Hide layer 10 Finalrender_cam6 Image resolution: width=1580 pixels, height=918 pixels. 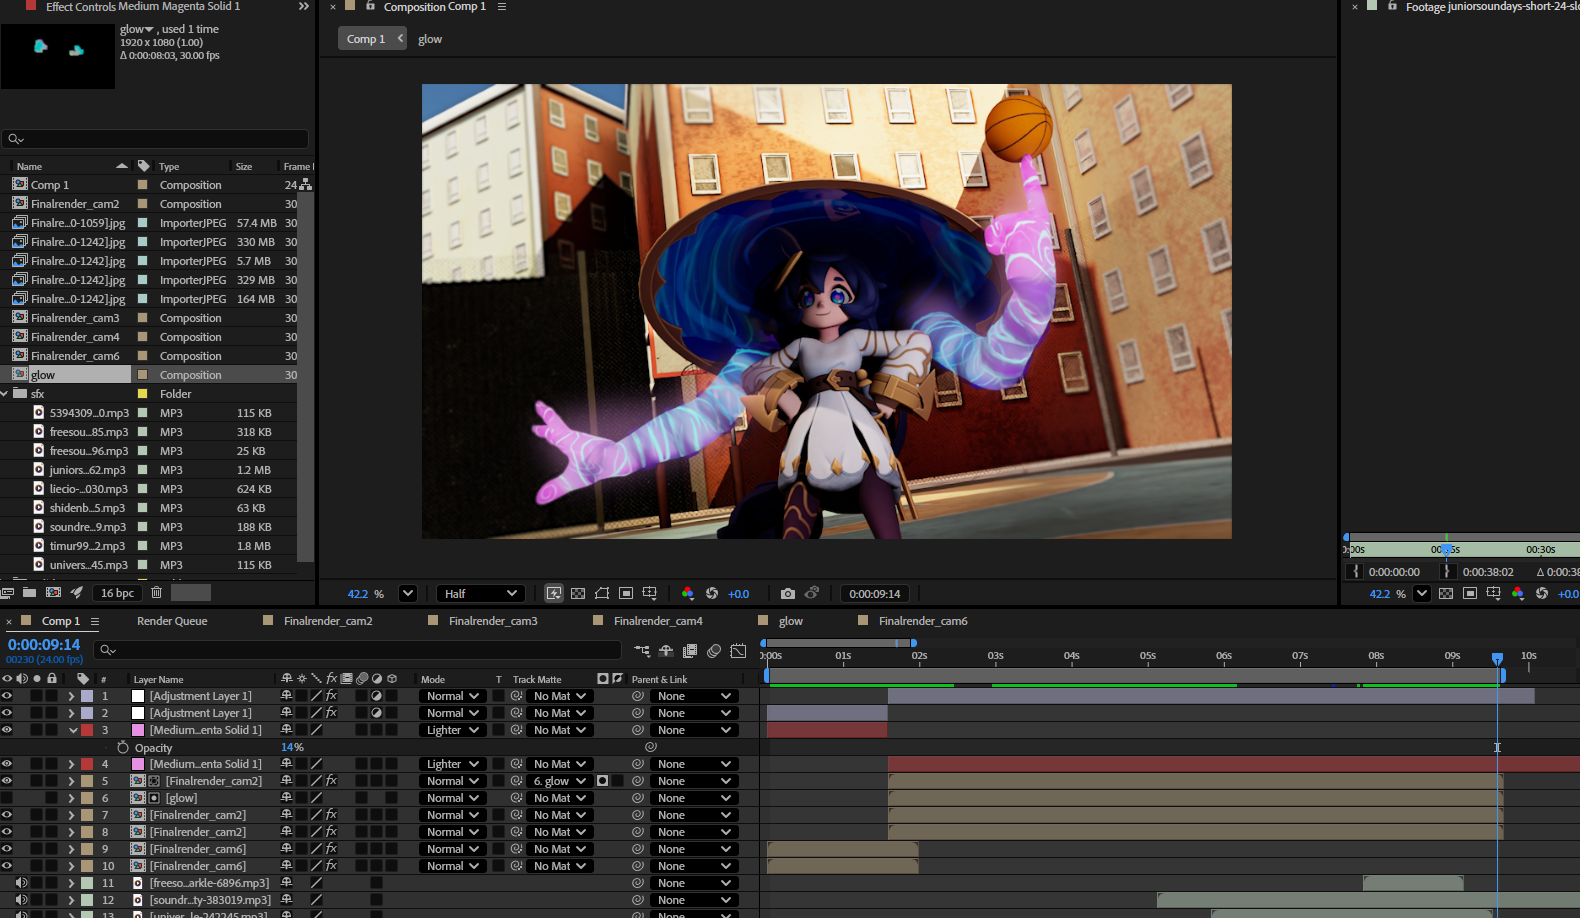(x=7, y=866)
